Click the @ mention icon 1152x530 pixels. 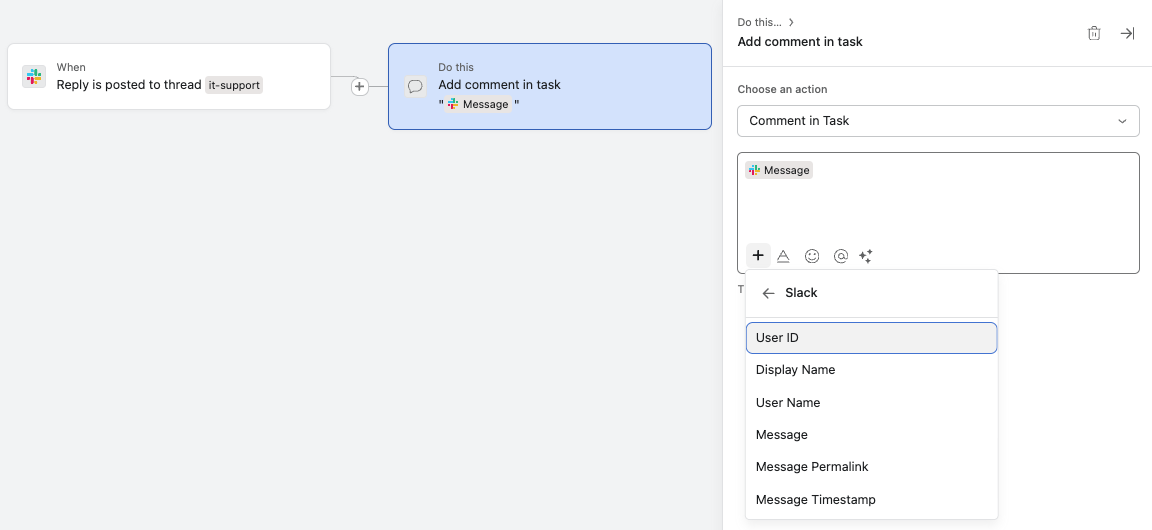[841, 256]
